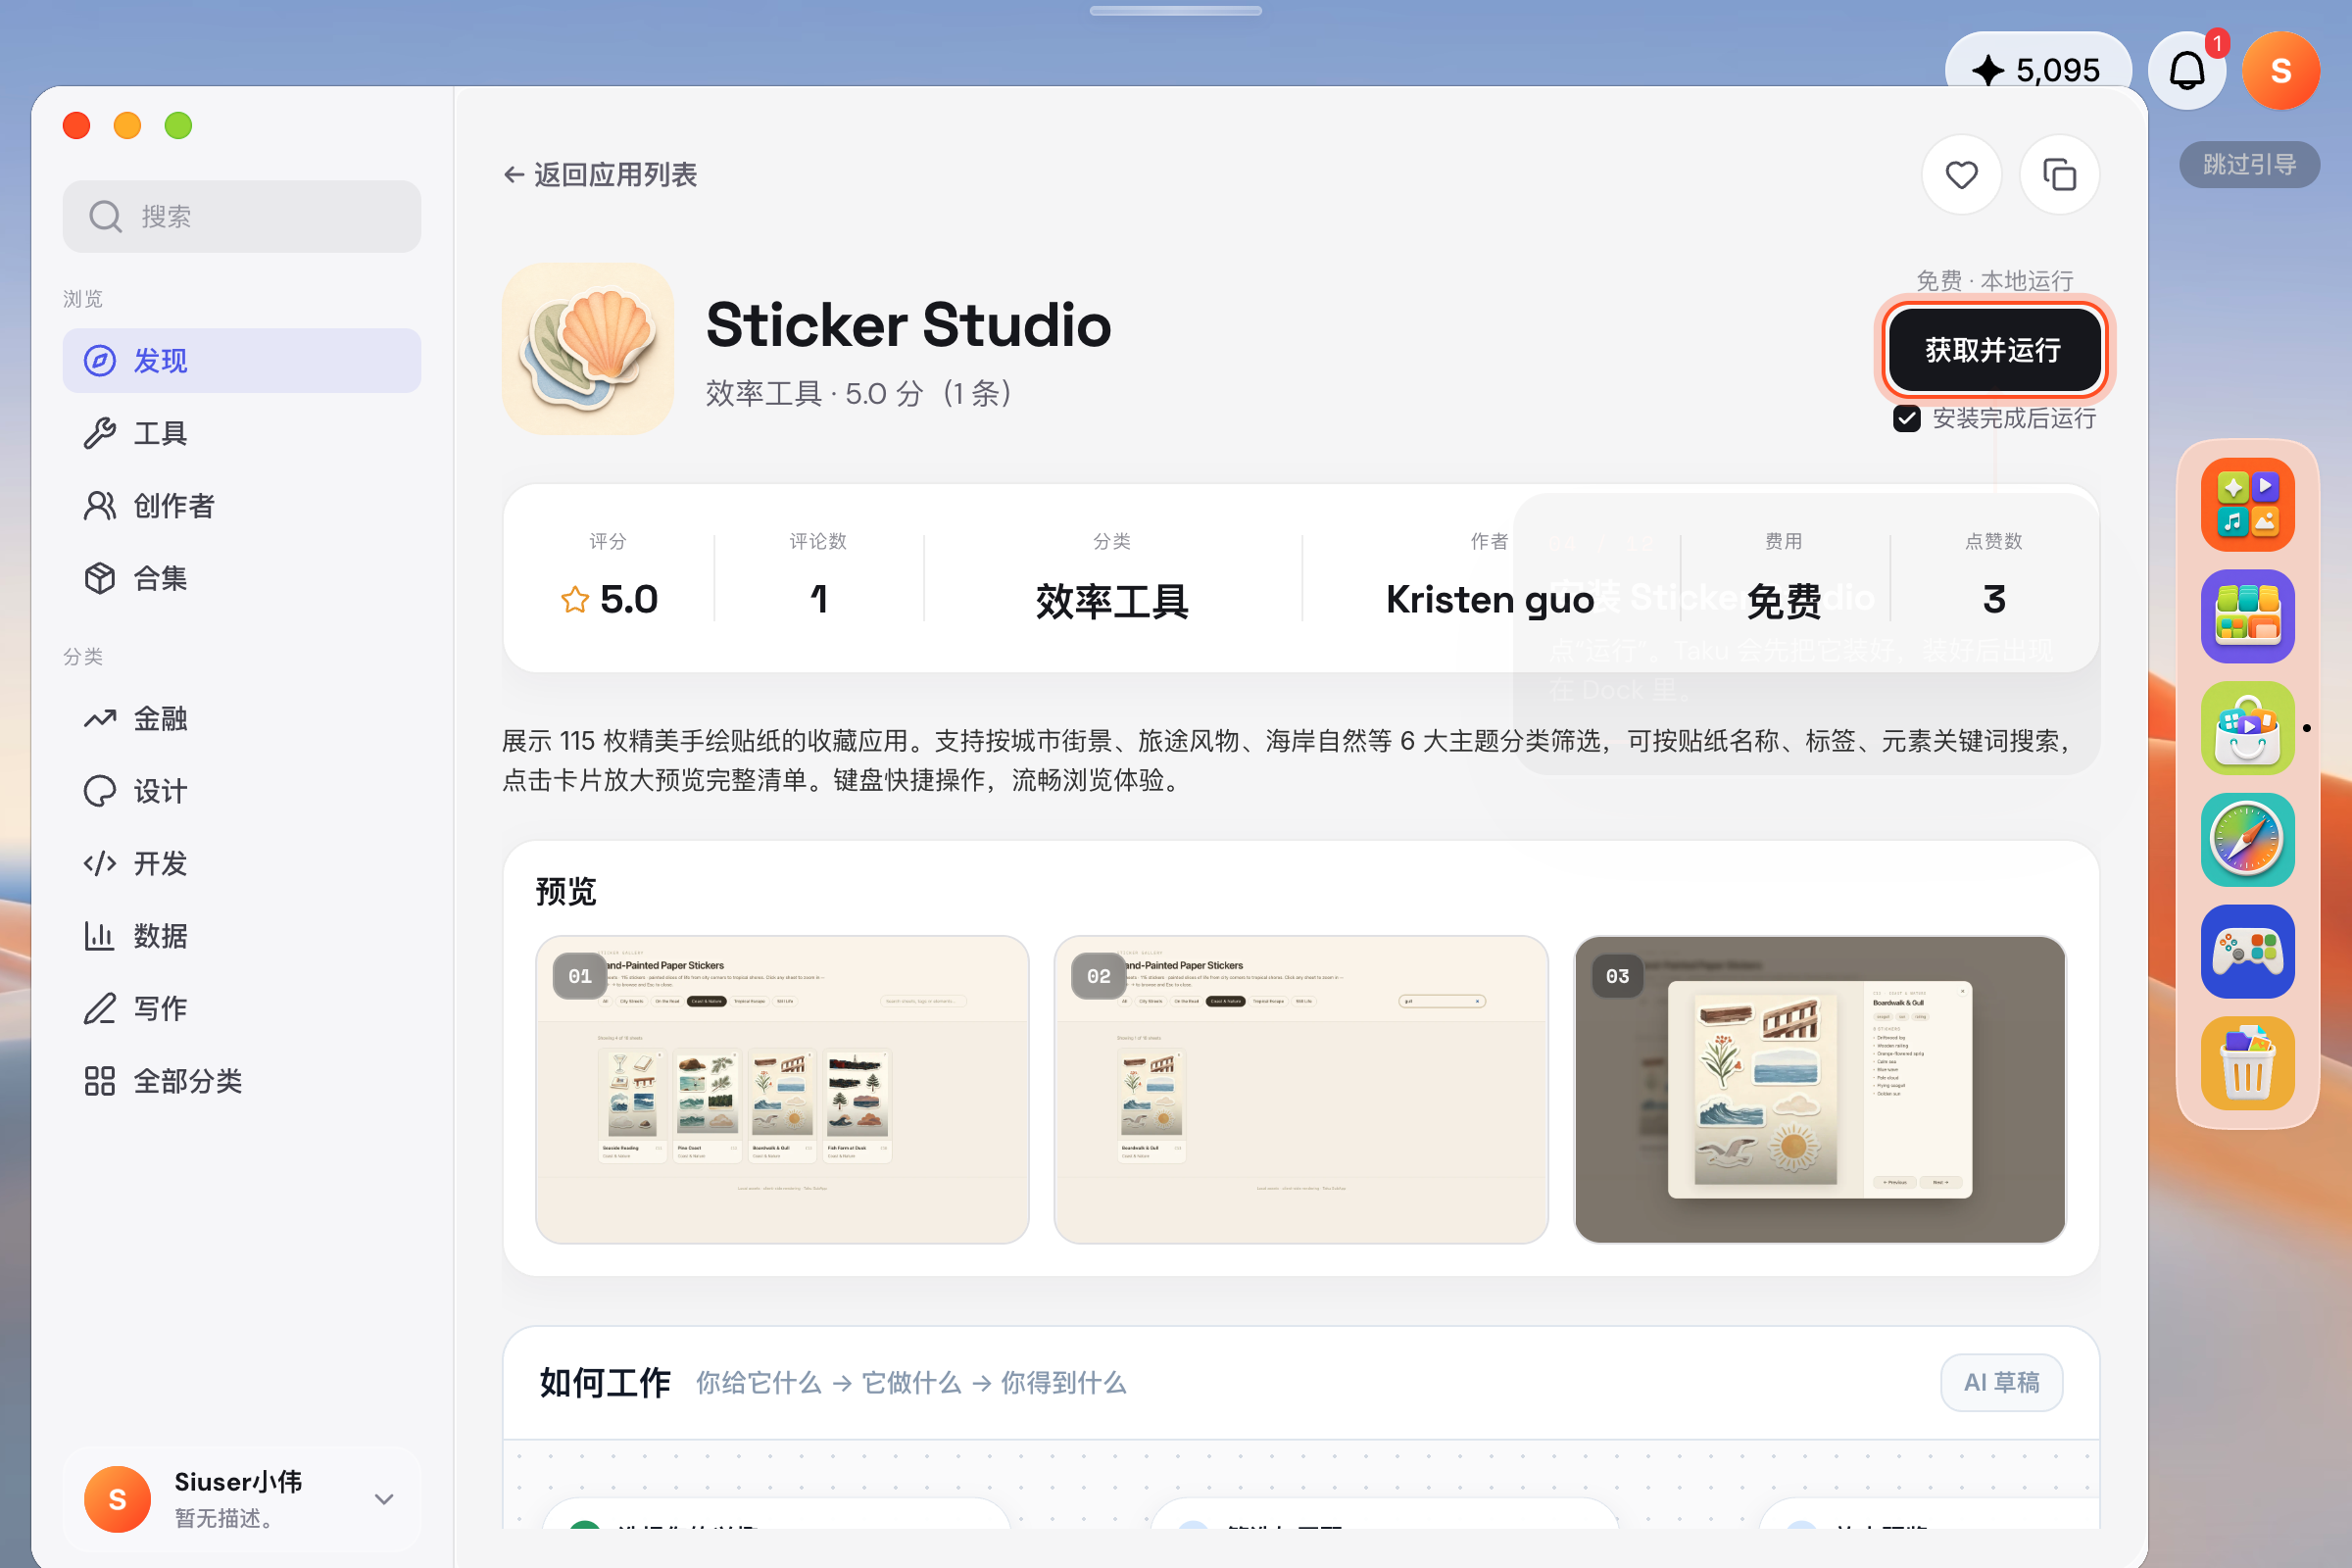Viewport: 2352px width, 1568px height.
Task: Click the magnifier icon in the search box
Action: tap(105, 216)
